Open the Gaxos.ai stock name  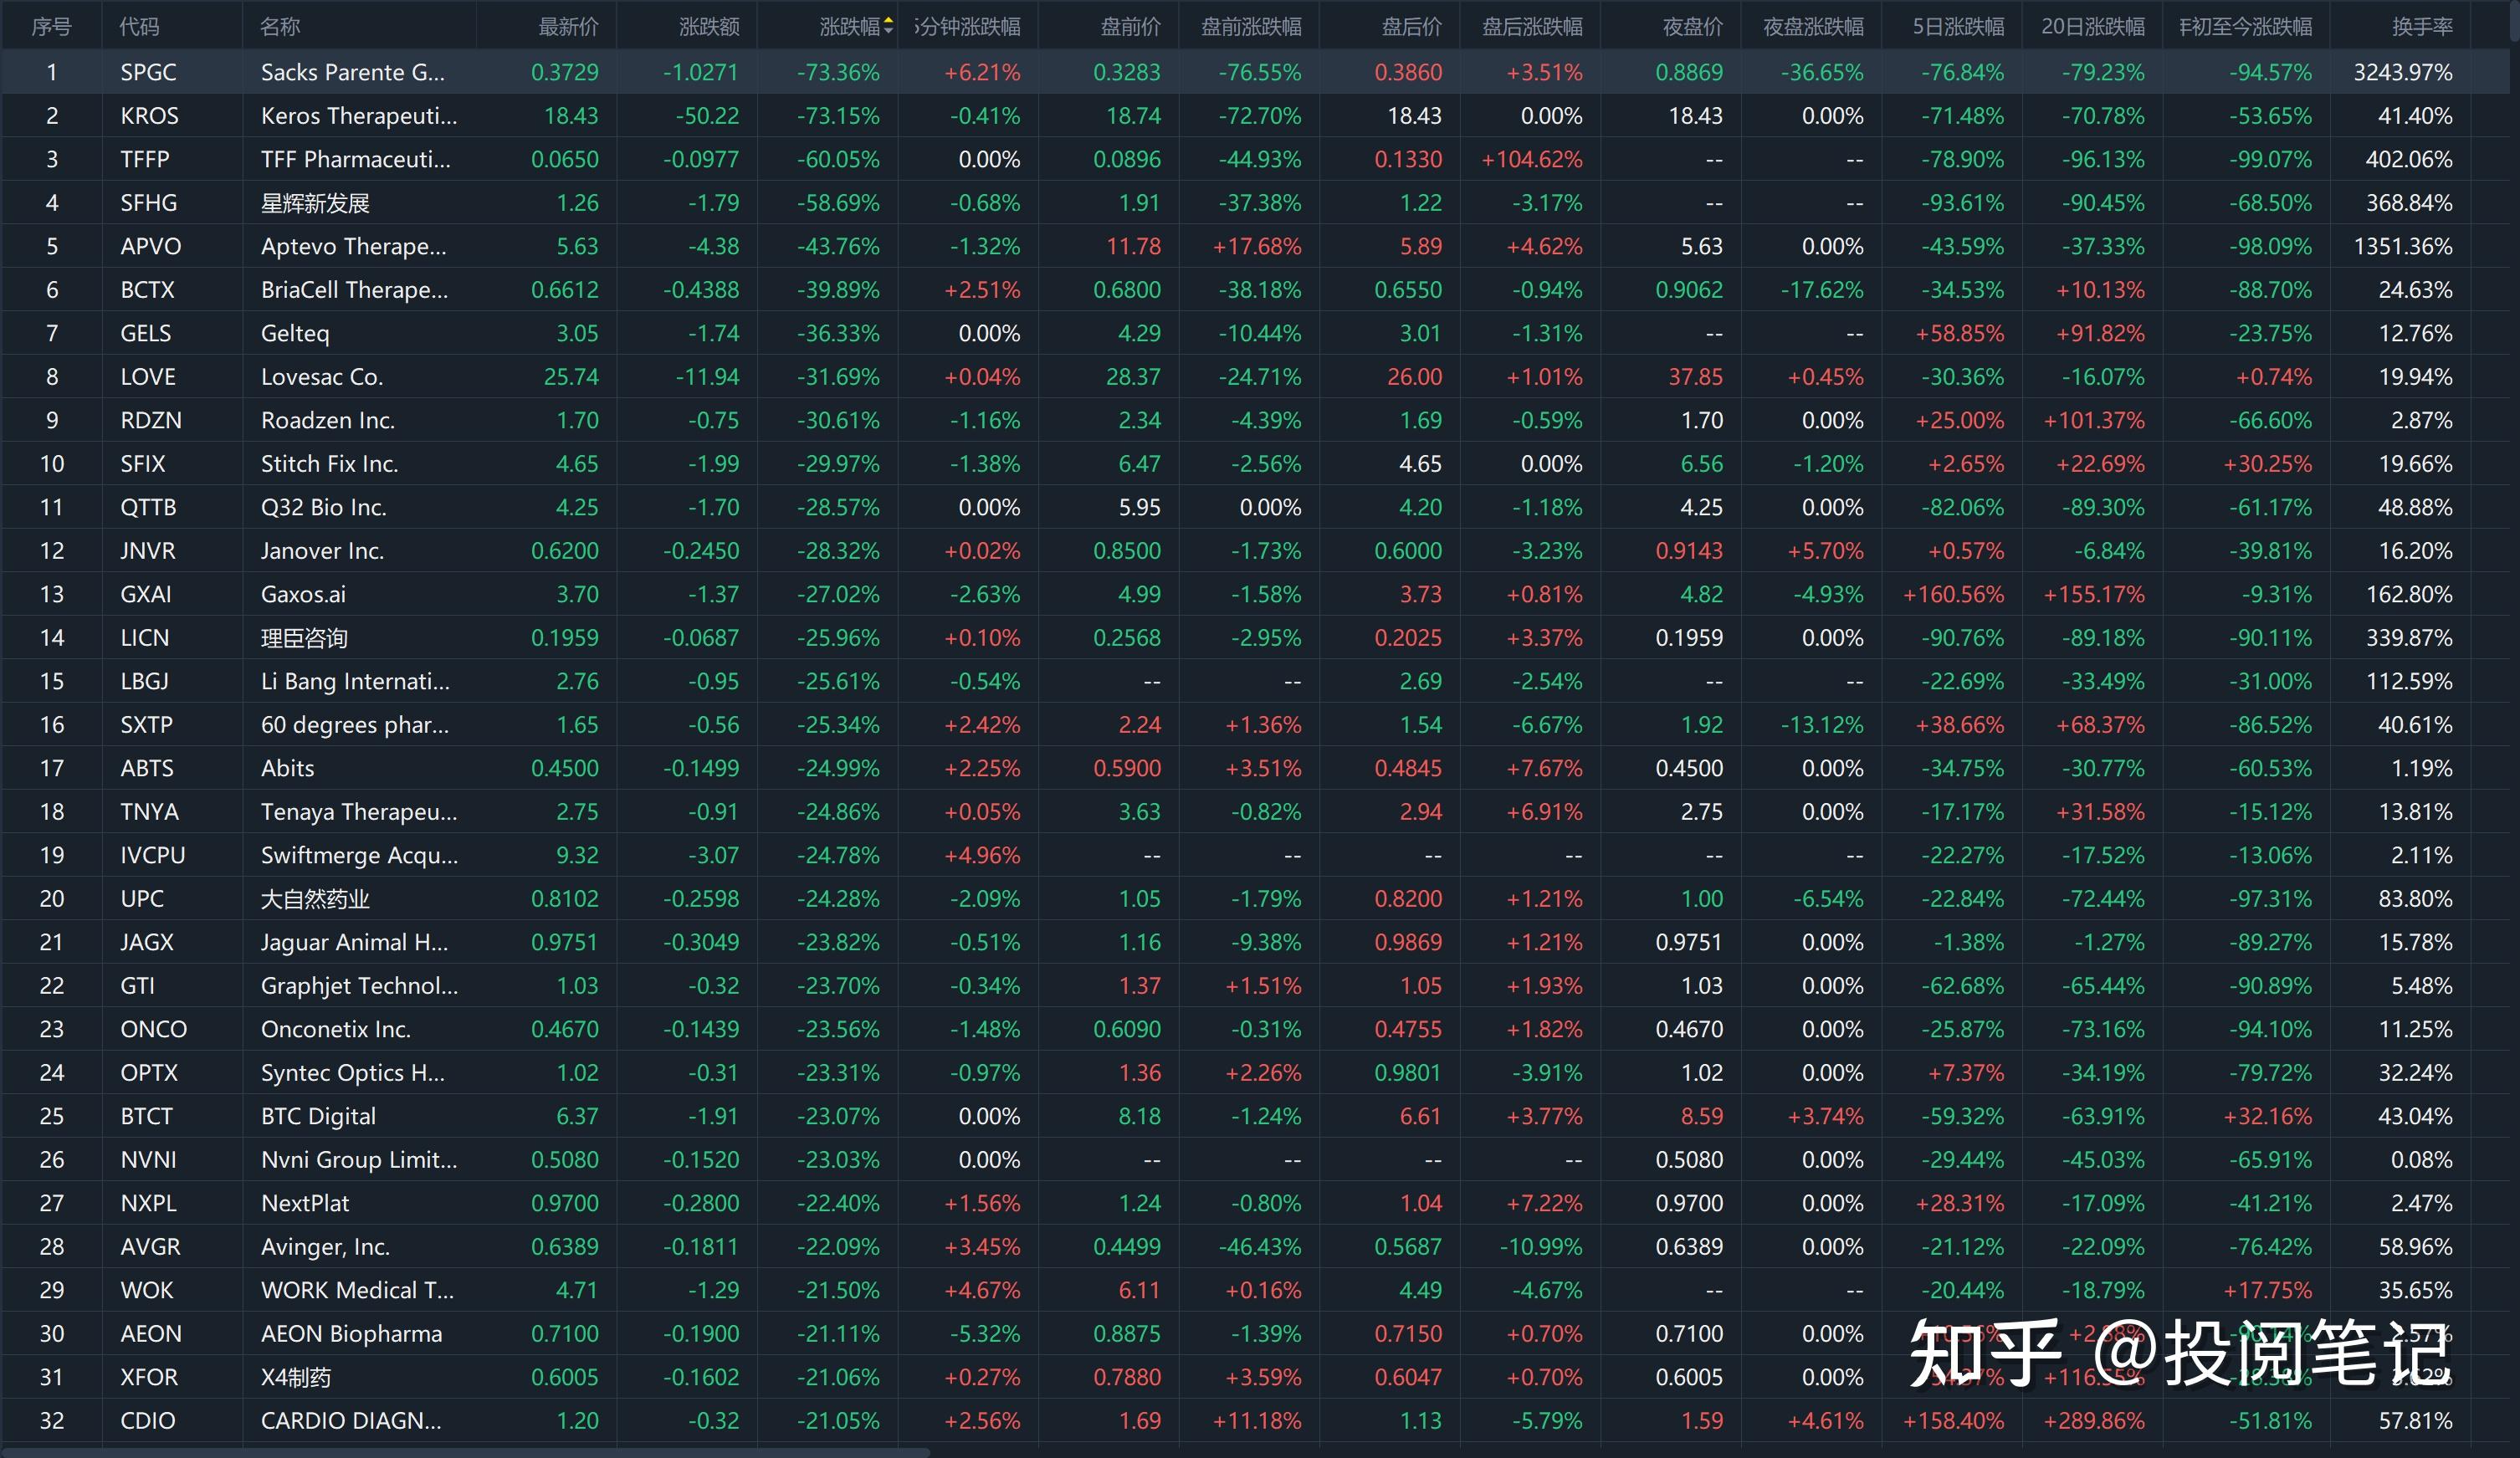click(303, 594)
